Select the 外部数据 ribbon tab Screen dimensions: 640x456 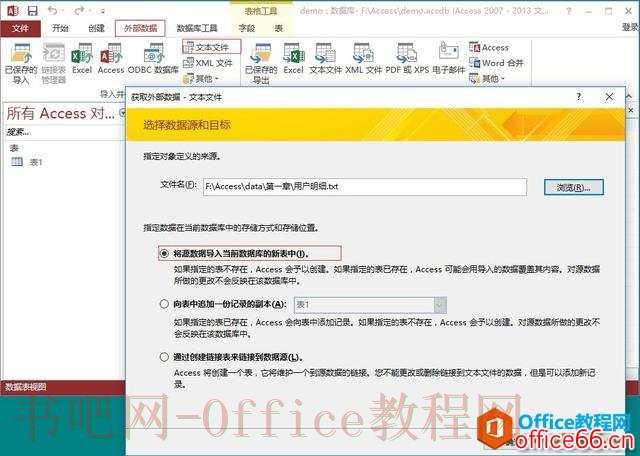(140, 28)
